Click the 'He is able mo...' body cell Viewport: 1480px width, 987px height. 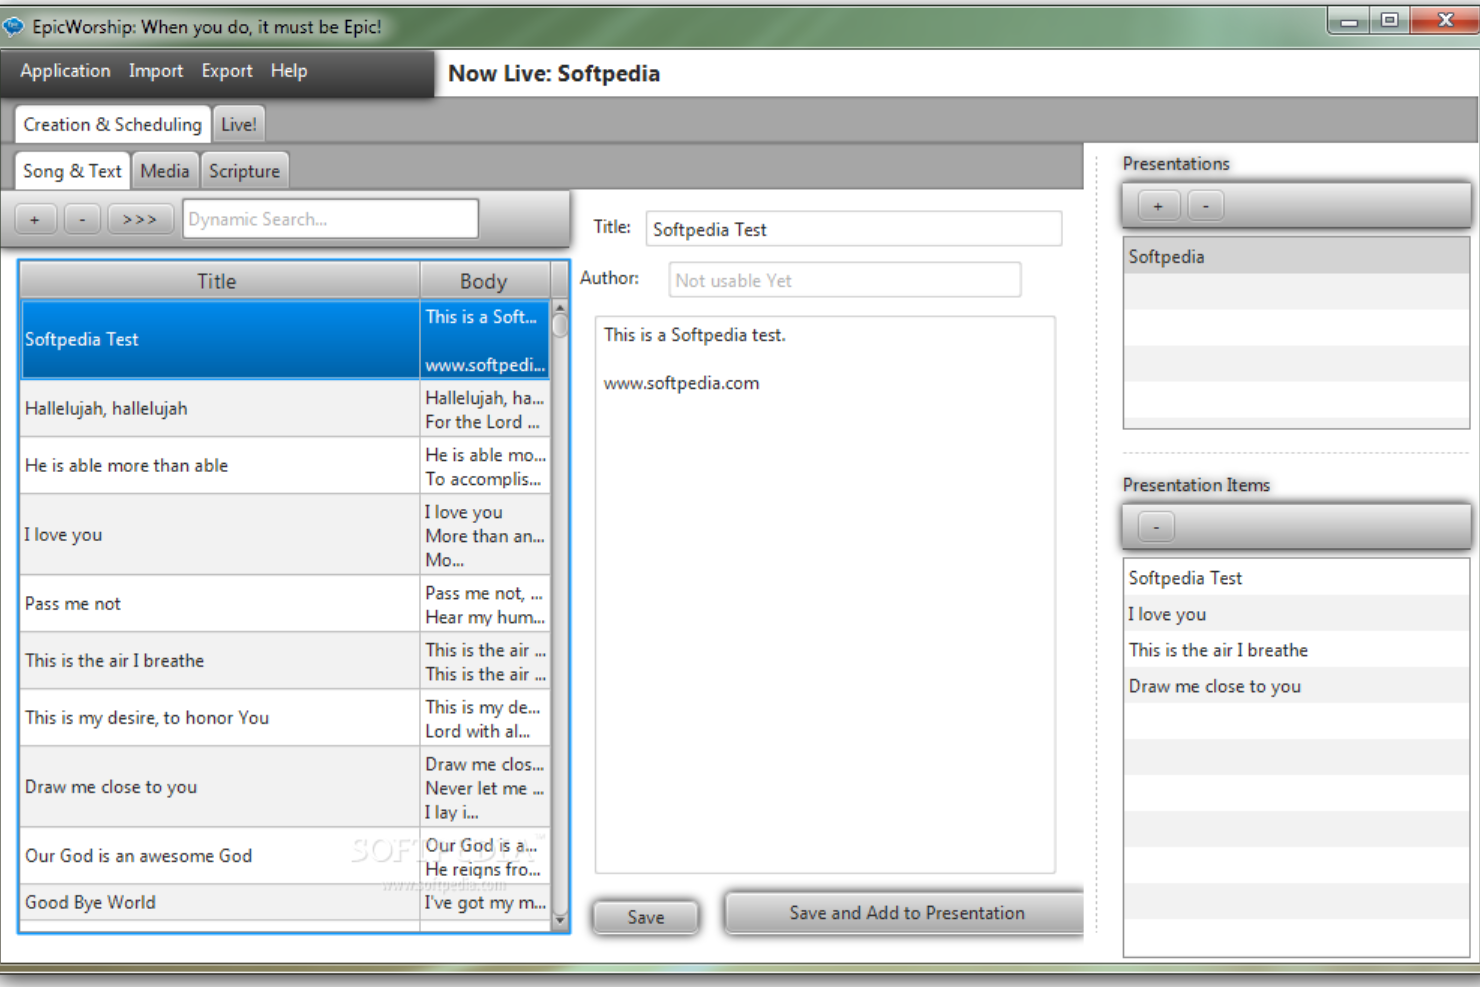pyautogui.click(x=485, y=465)
